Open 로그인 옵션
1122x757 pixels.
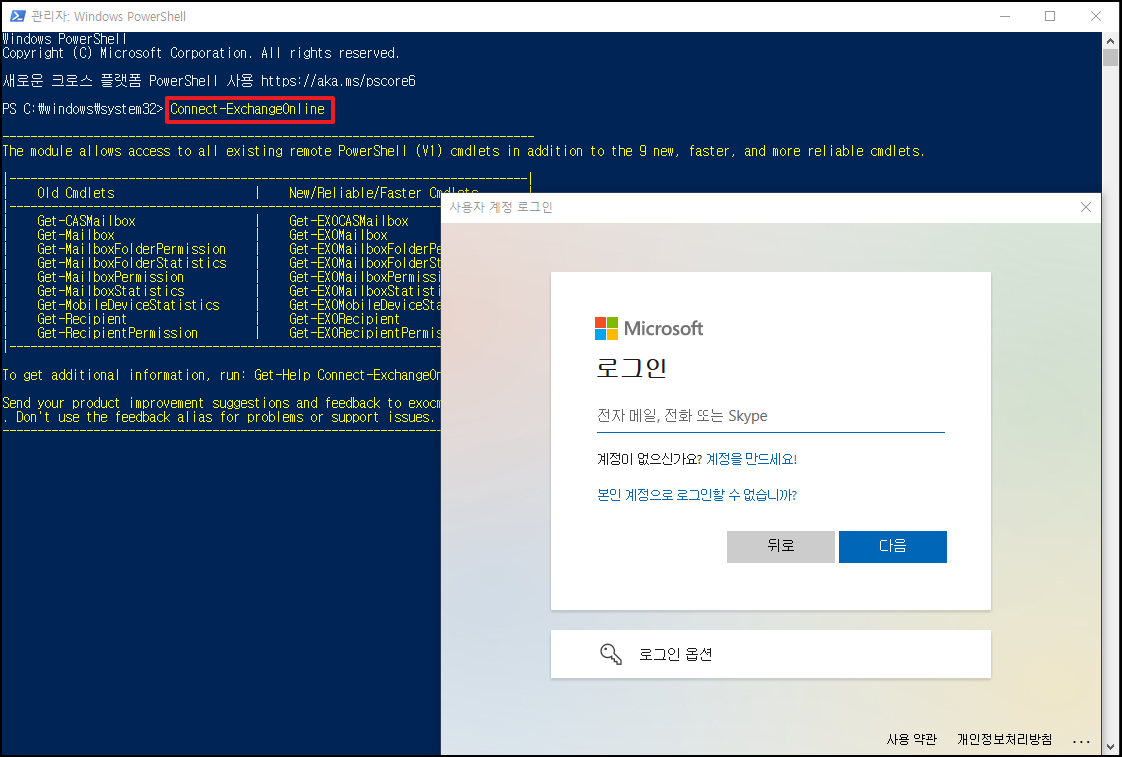point(771,654)
